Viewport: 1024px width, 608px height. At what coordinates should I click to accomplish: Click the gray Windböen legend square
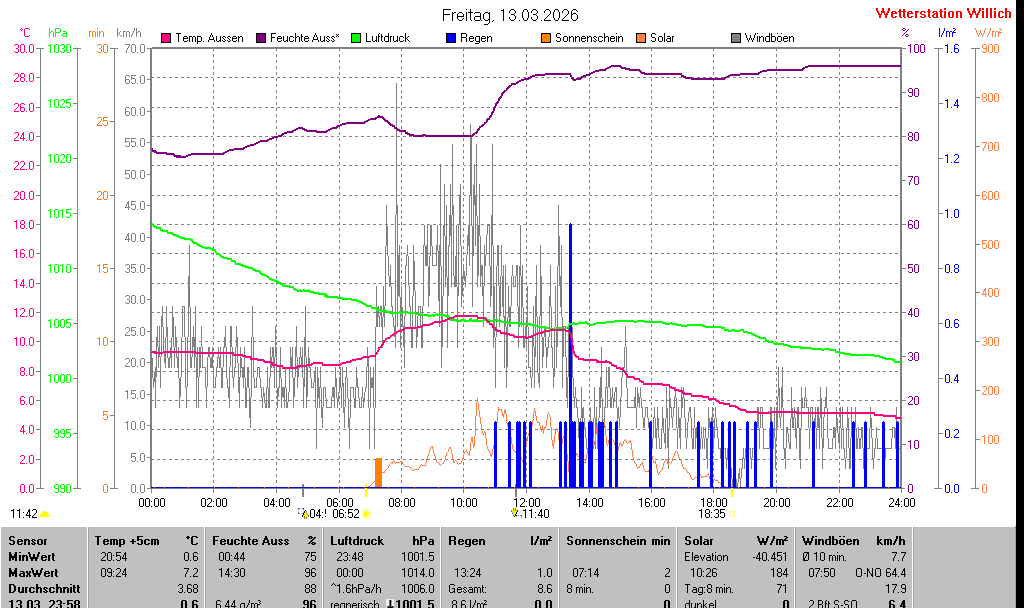(736, 38)
